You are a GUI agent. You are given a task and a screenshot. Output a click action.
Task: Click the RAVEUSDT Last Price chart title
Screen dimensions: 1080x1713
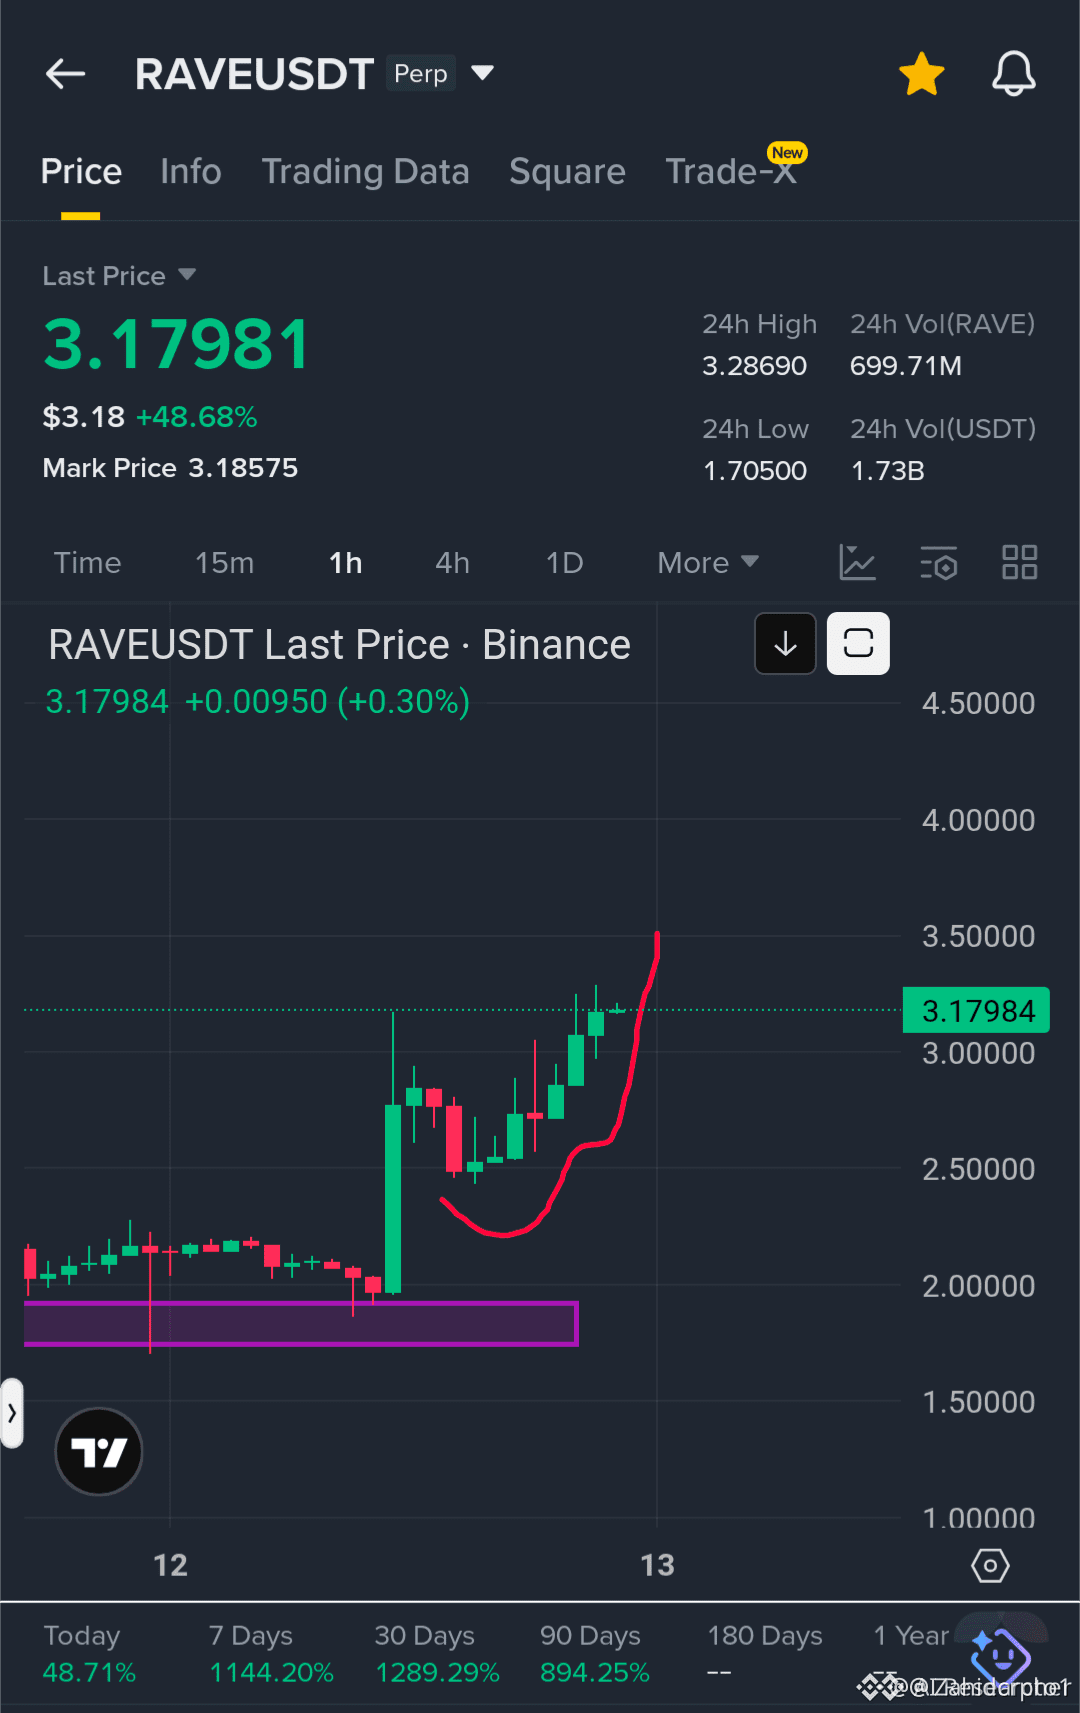tap(339, 645)
